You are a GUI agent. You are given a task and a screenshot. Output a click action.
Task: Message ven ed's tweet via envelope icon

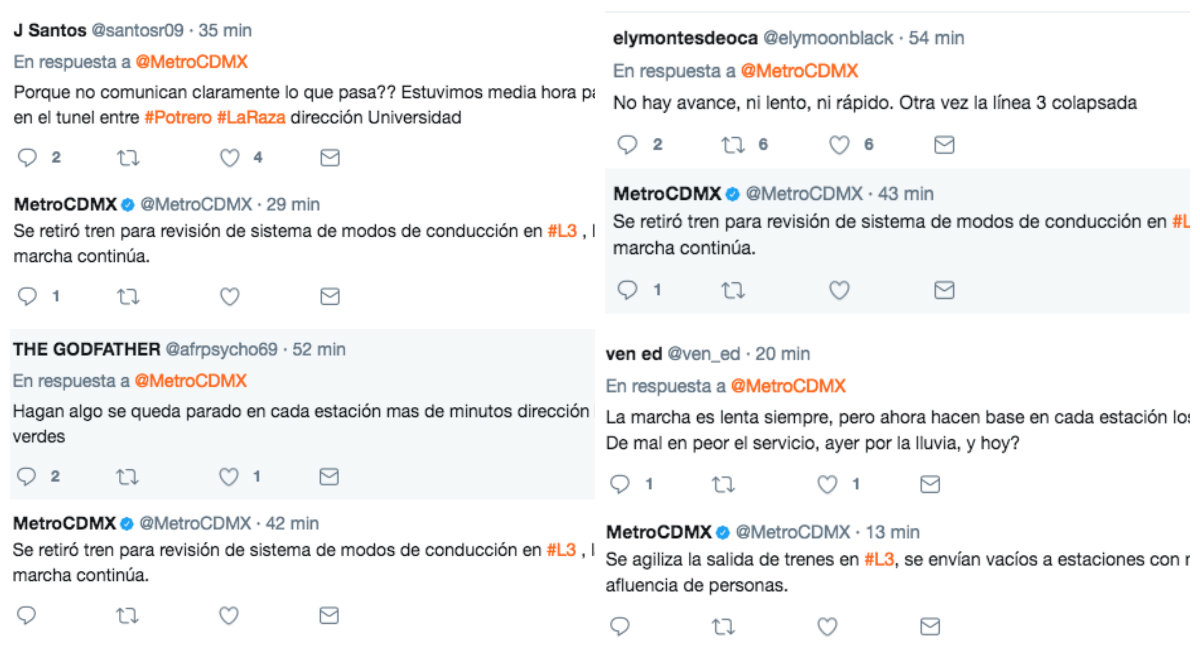point(930,485)
